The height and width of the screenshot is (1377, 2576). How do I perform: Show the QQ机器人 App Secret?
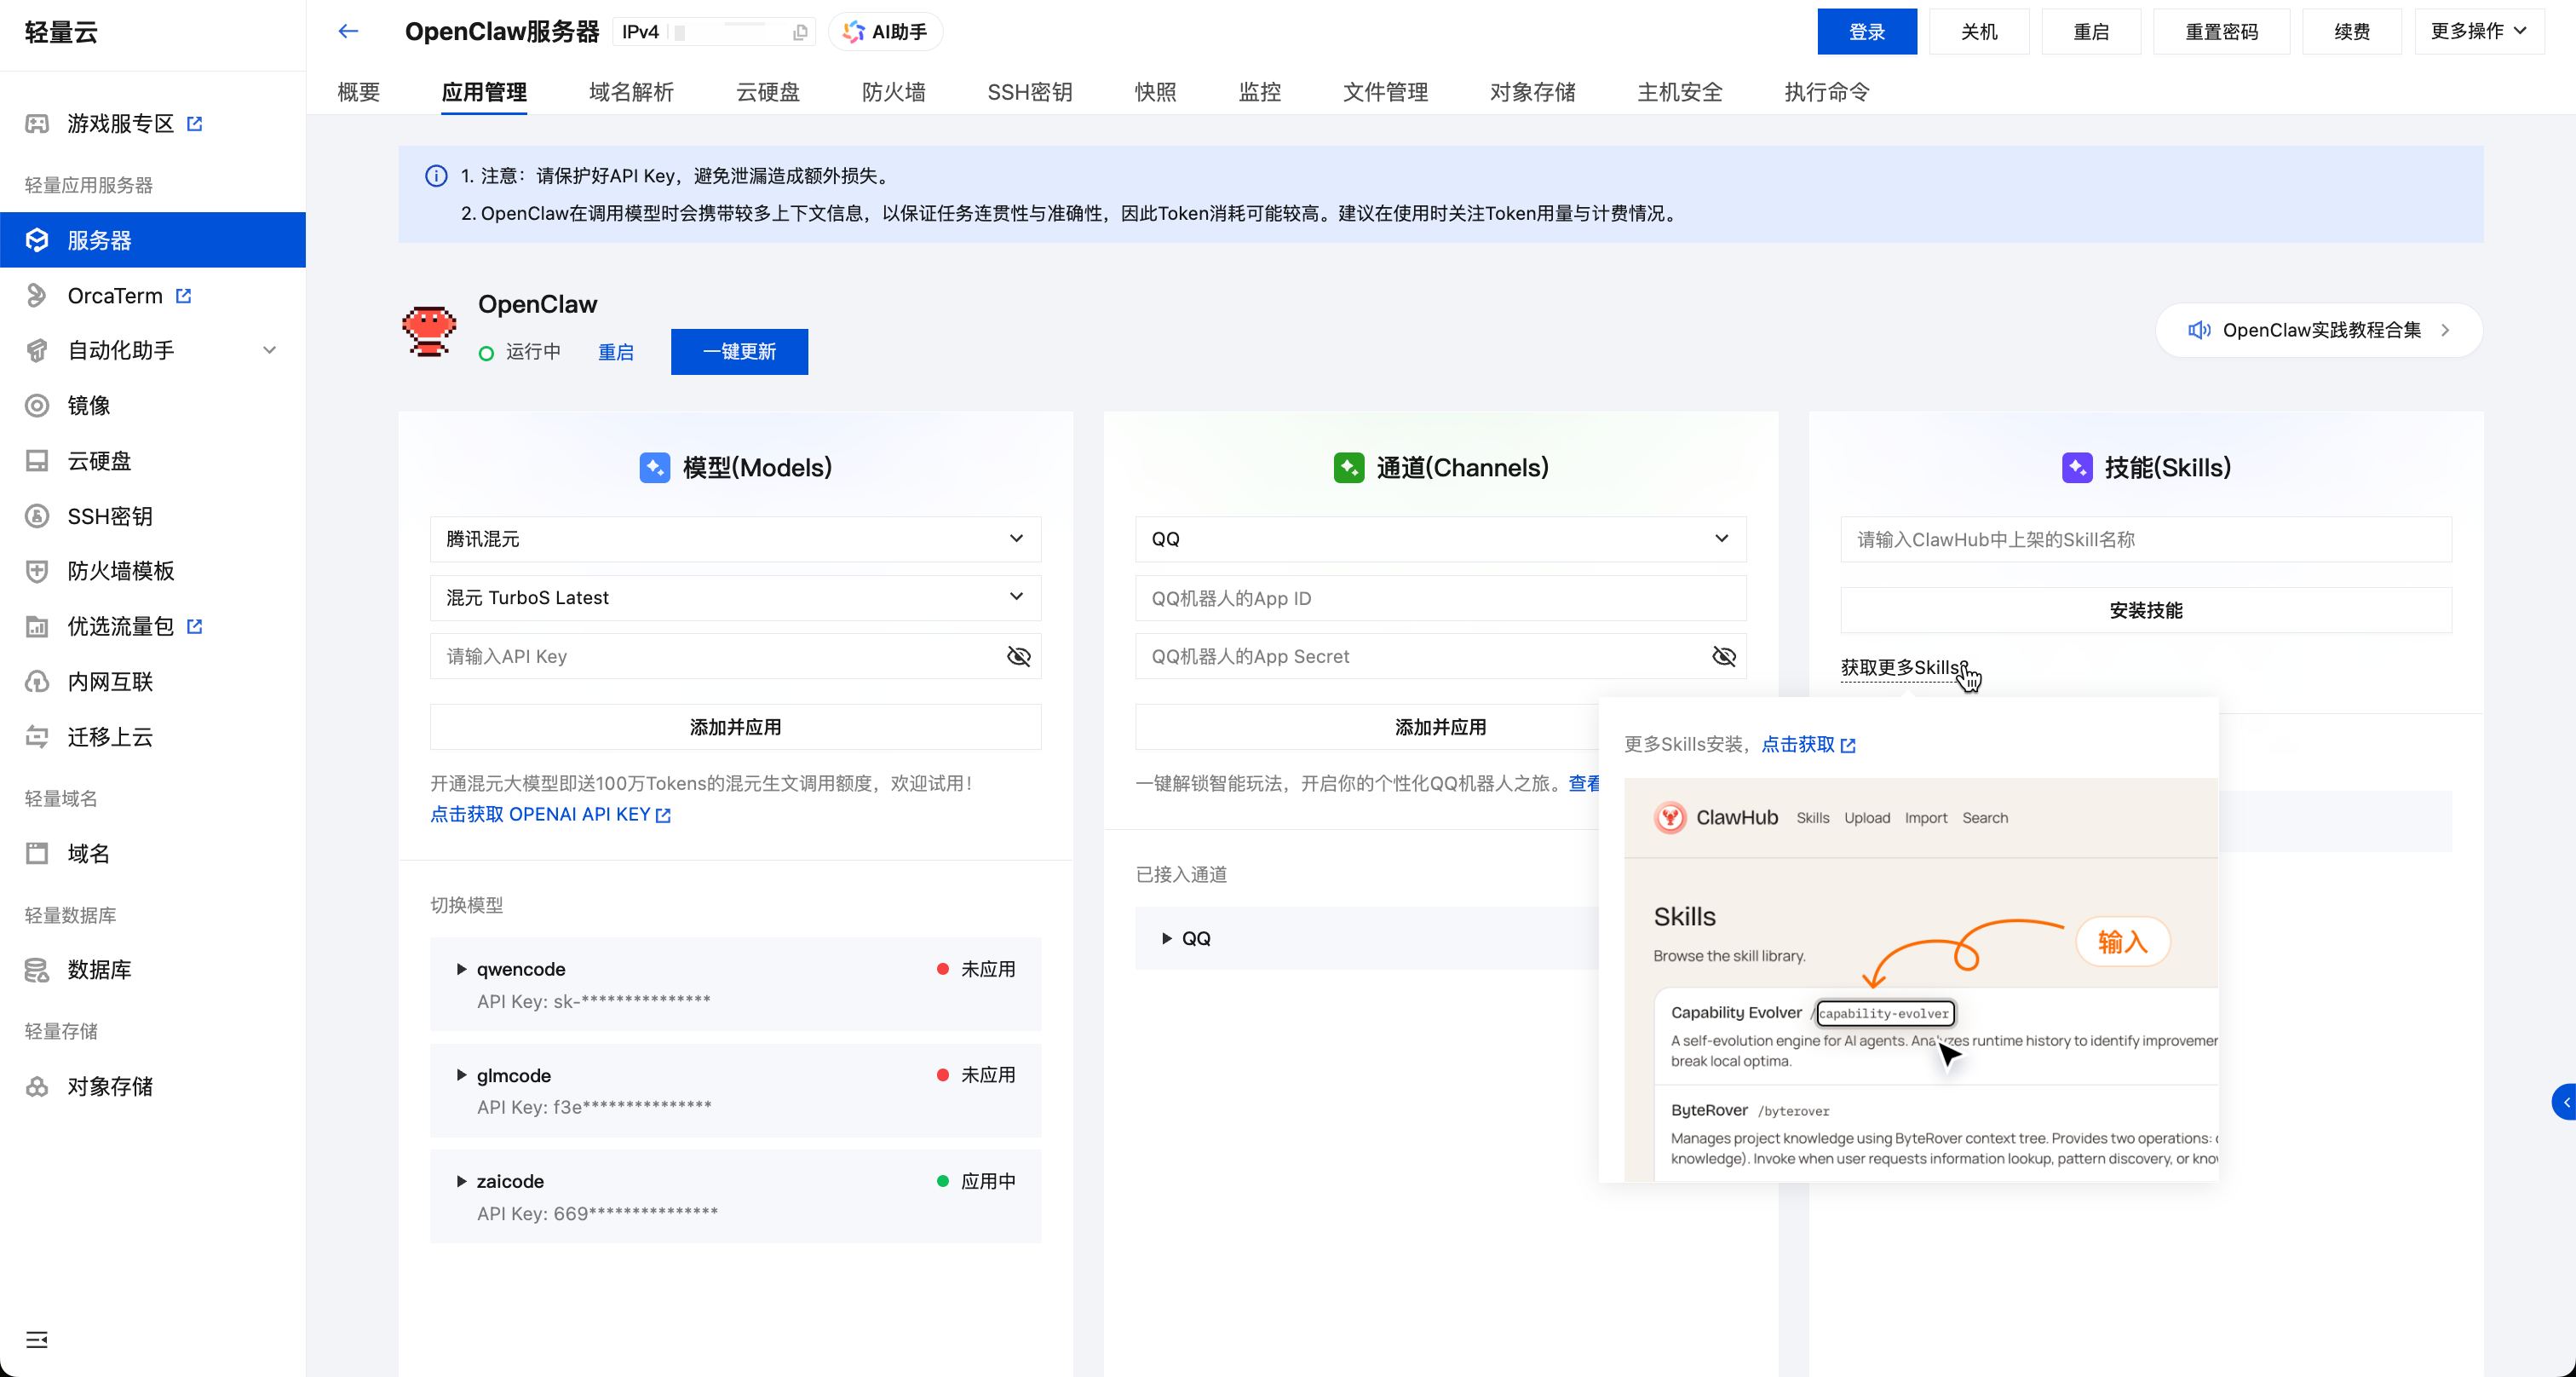(x=1724, y=656)
